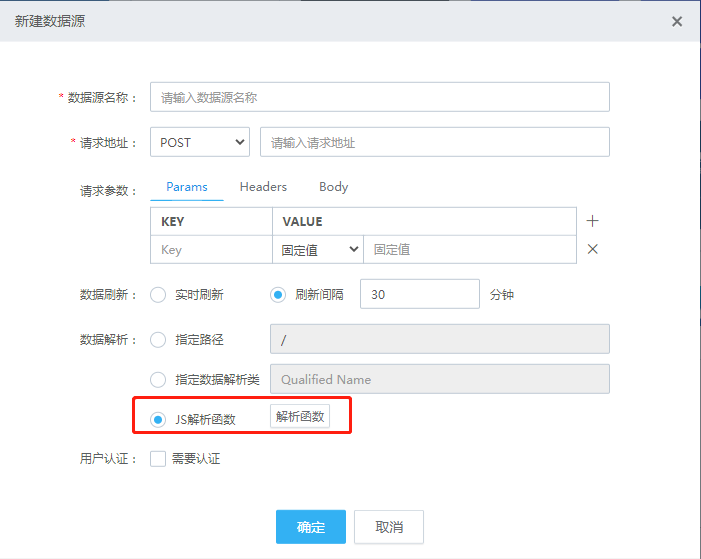Click the 数据源名称 input field

[380, 97]
